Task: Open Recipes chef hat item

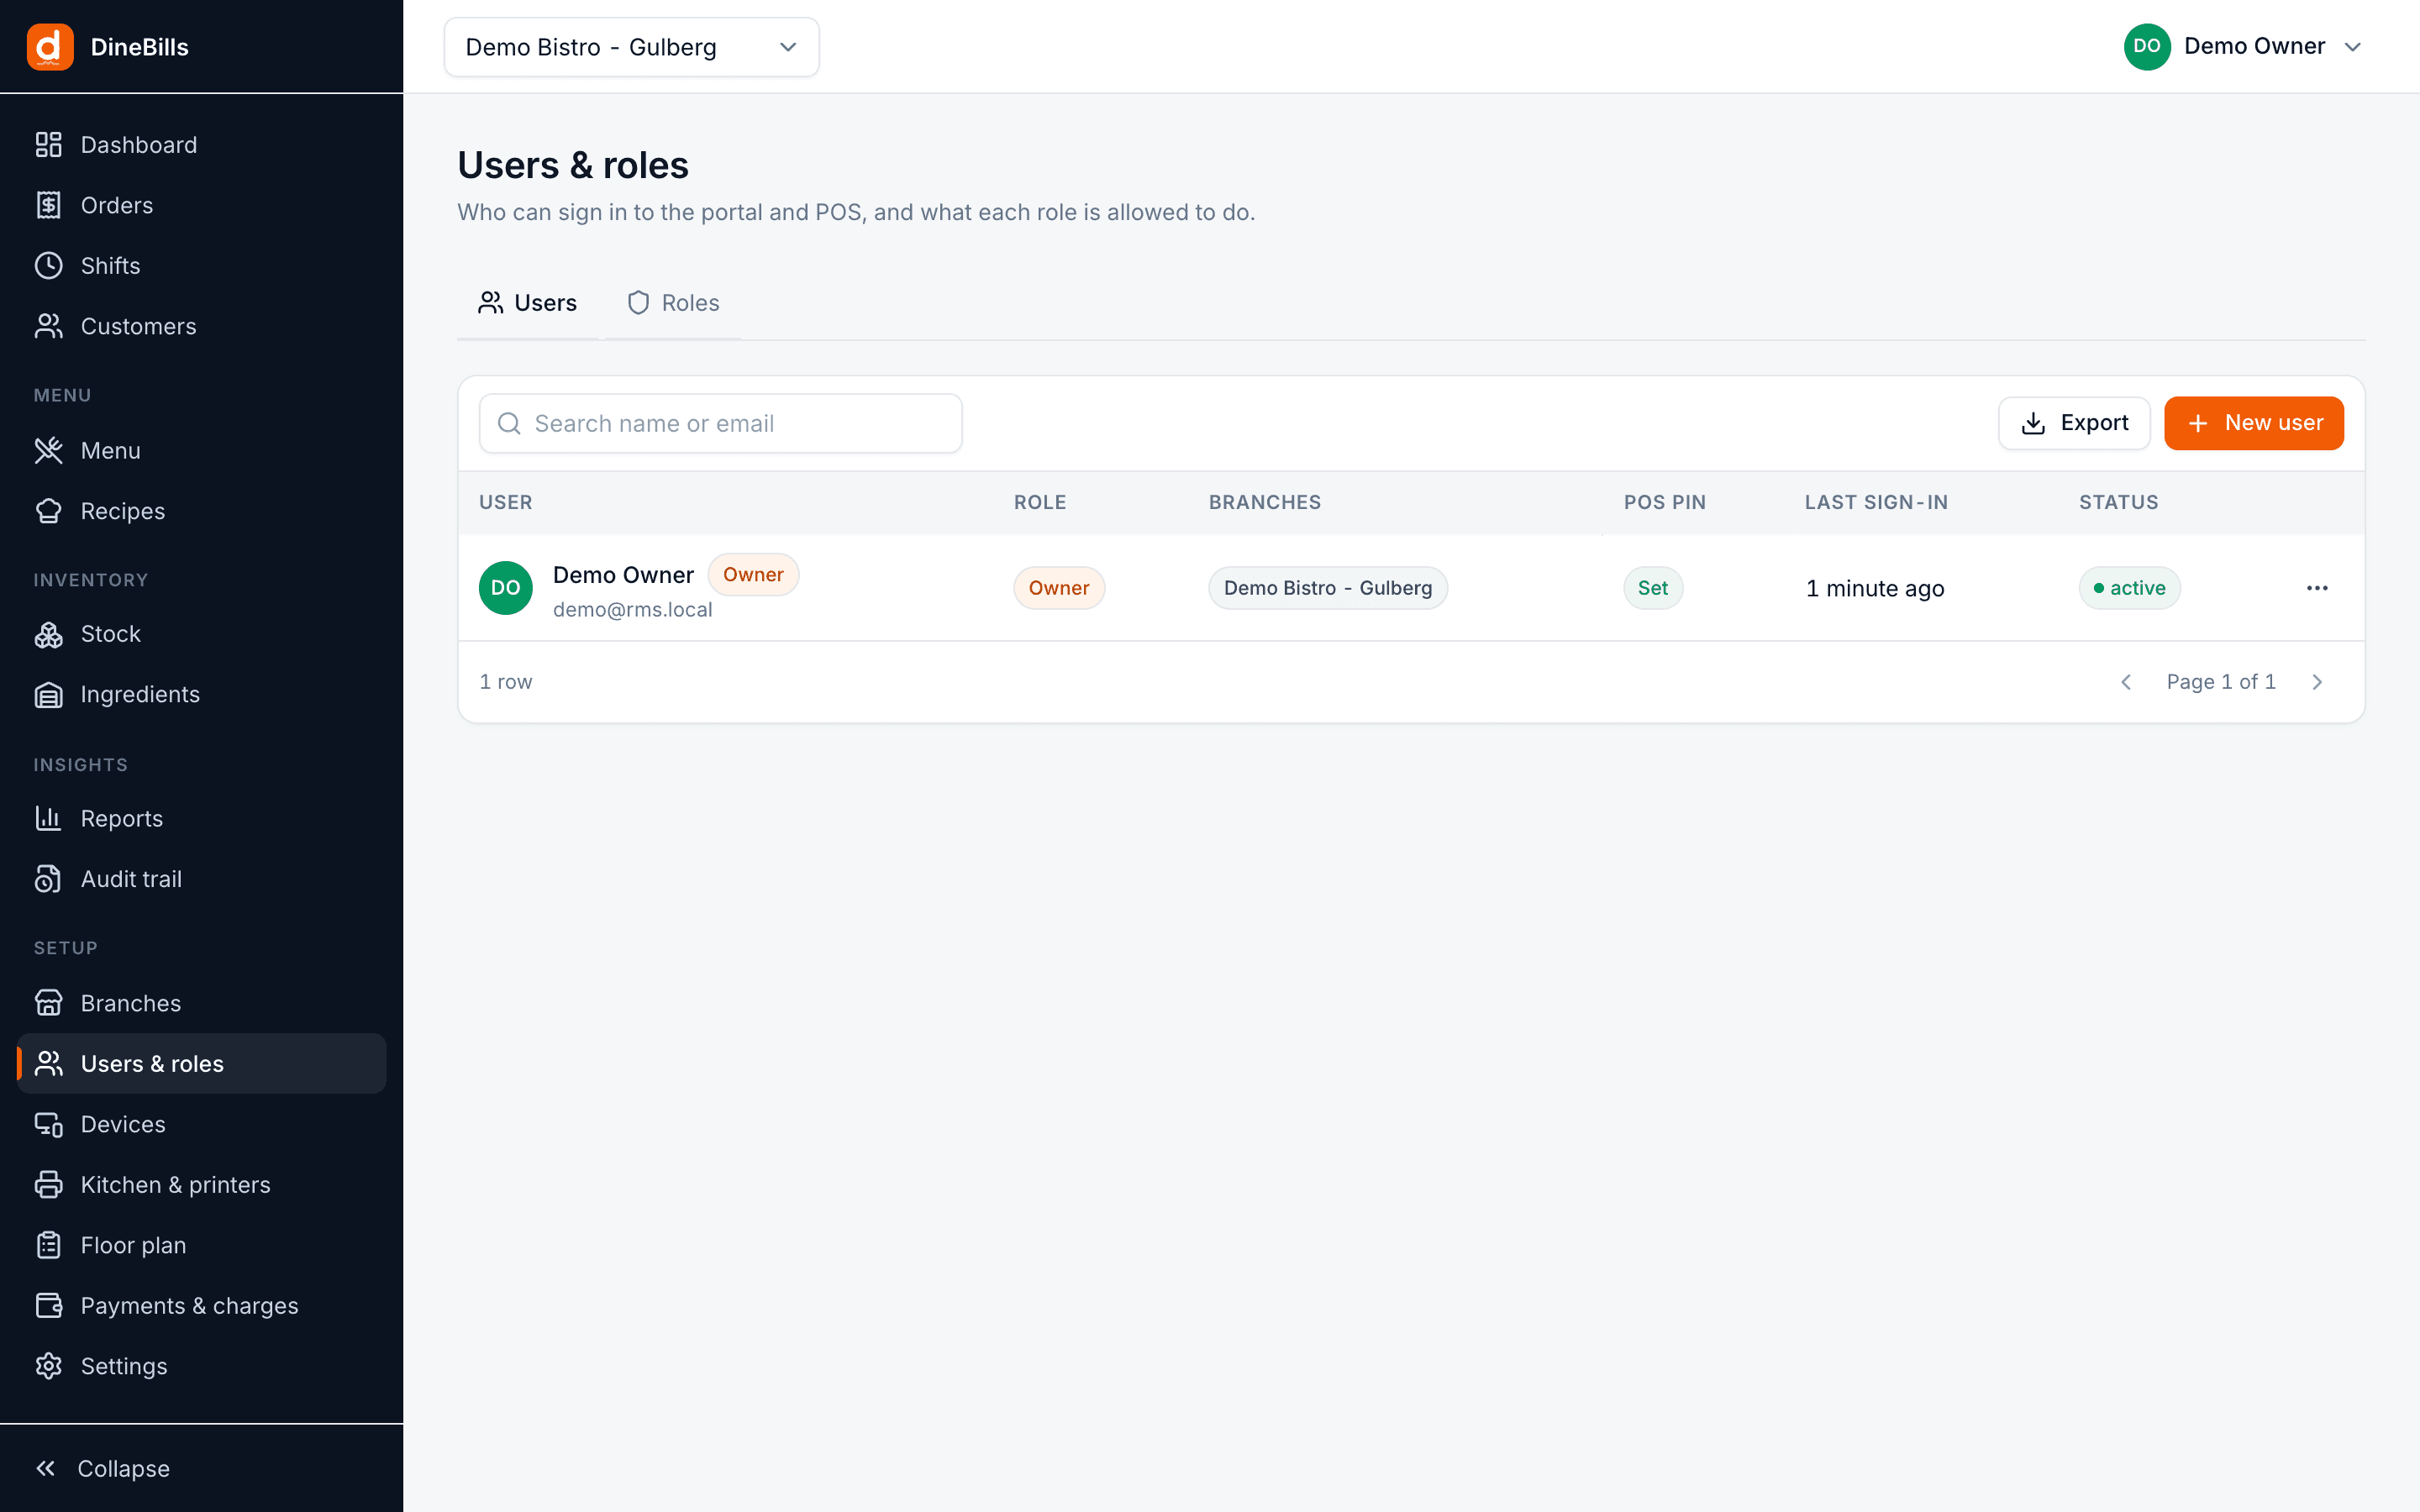Action: click(201, 511)
